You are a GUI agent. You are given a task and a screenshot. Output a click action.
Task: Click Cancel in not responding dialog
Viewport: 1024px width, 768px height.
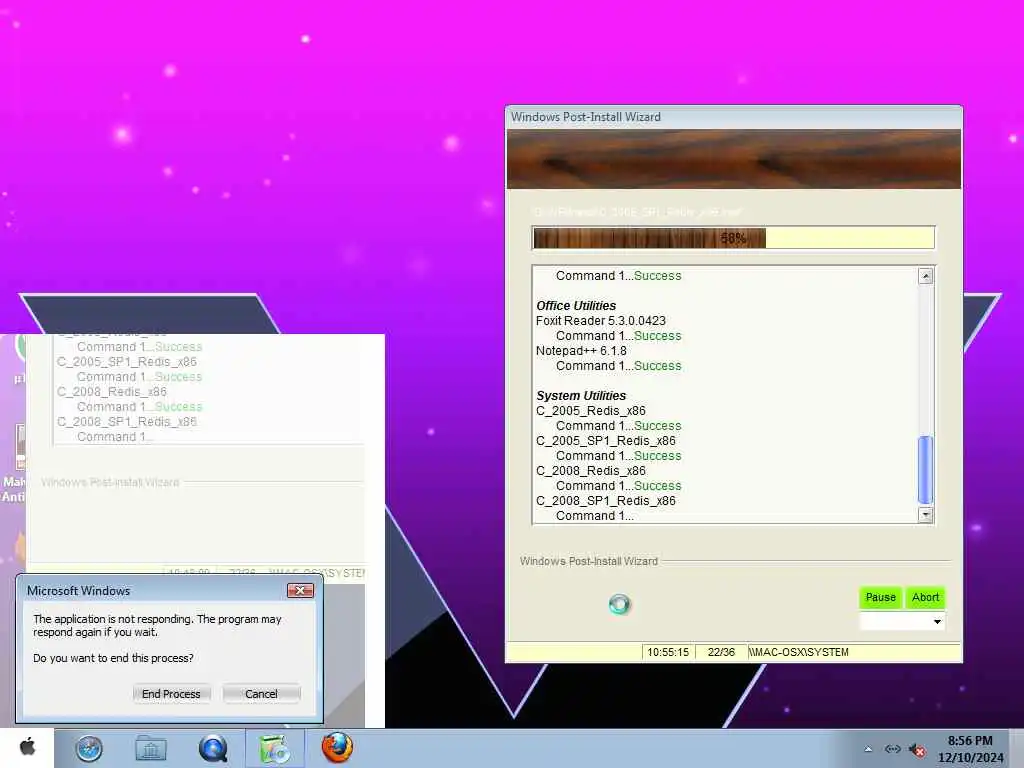pyautogui.click(x=261, y=694)
